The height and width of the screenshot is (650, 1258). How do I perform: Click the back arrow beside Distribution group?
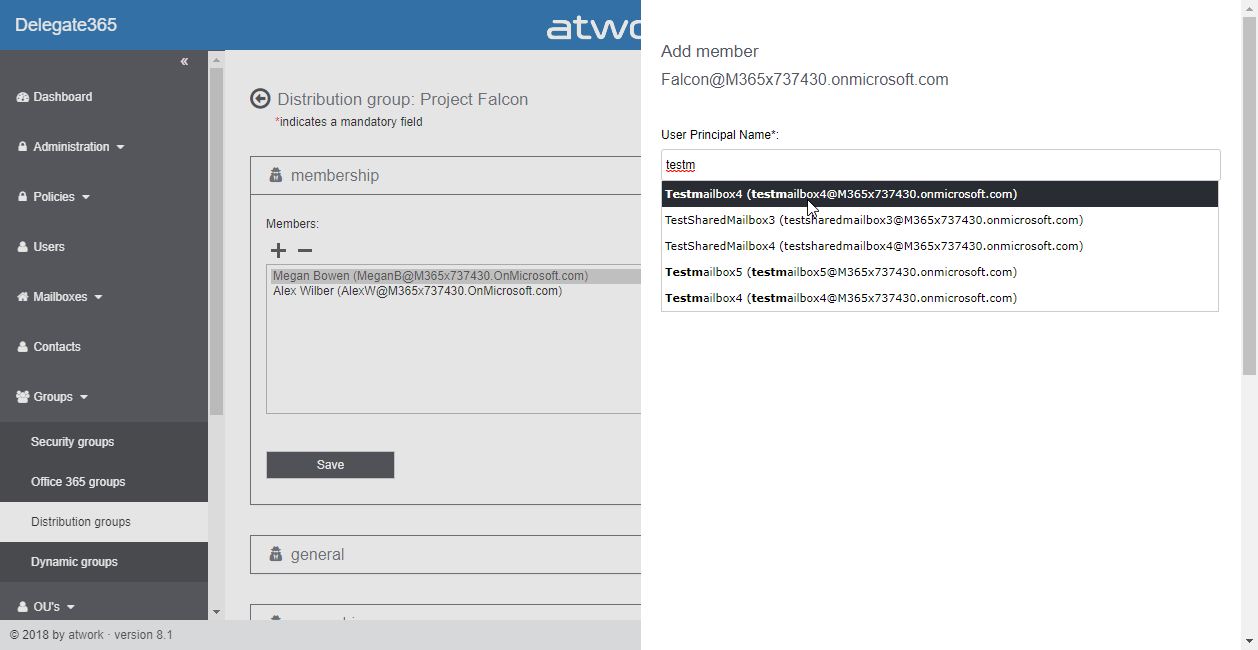(x=260, y=98)
